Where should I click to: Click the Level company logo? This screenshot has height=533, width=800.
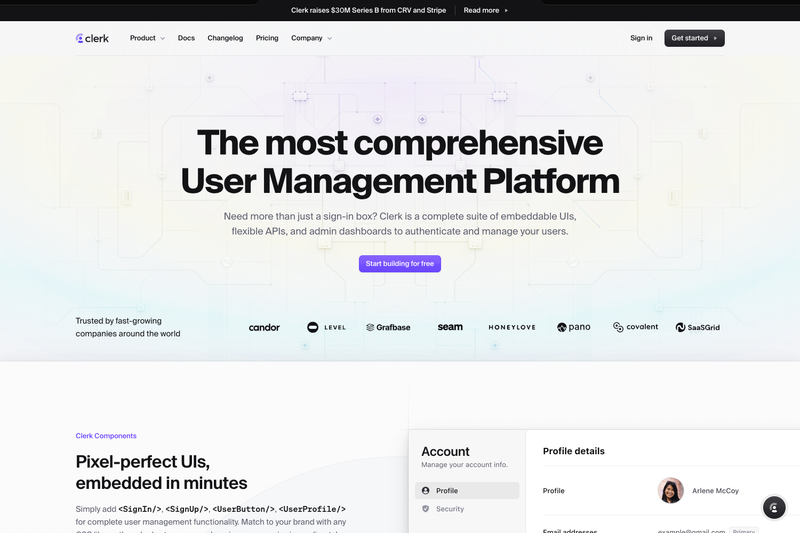coord(327,327)
